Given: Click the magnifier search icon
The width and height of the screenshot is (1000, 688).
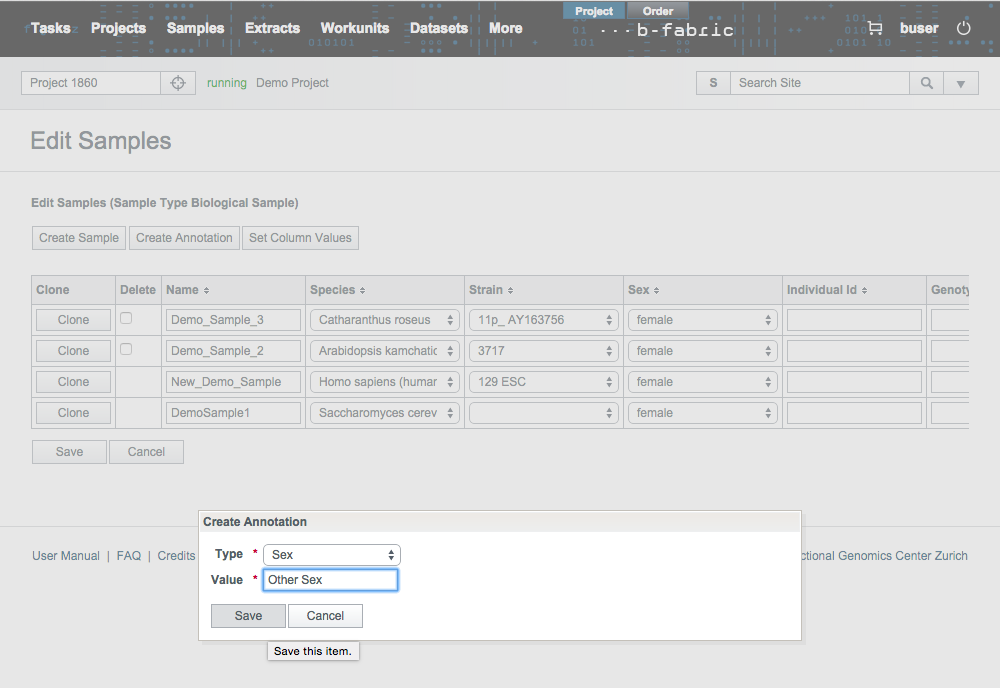Looking at the screenshot, I should pos(927,83).
